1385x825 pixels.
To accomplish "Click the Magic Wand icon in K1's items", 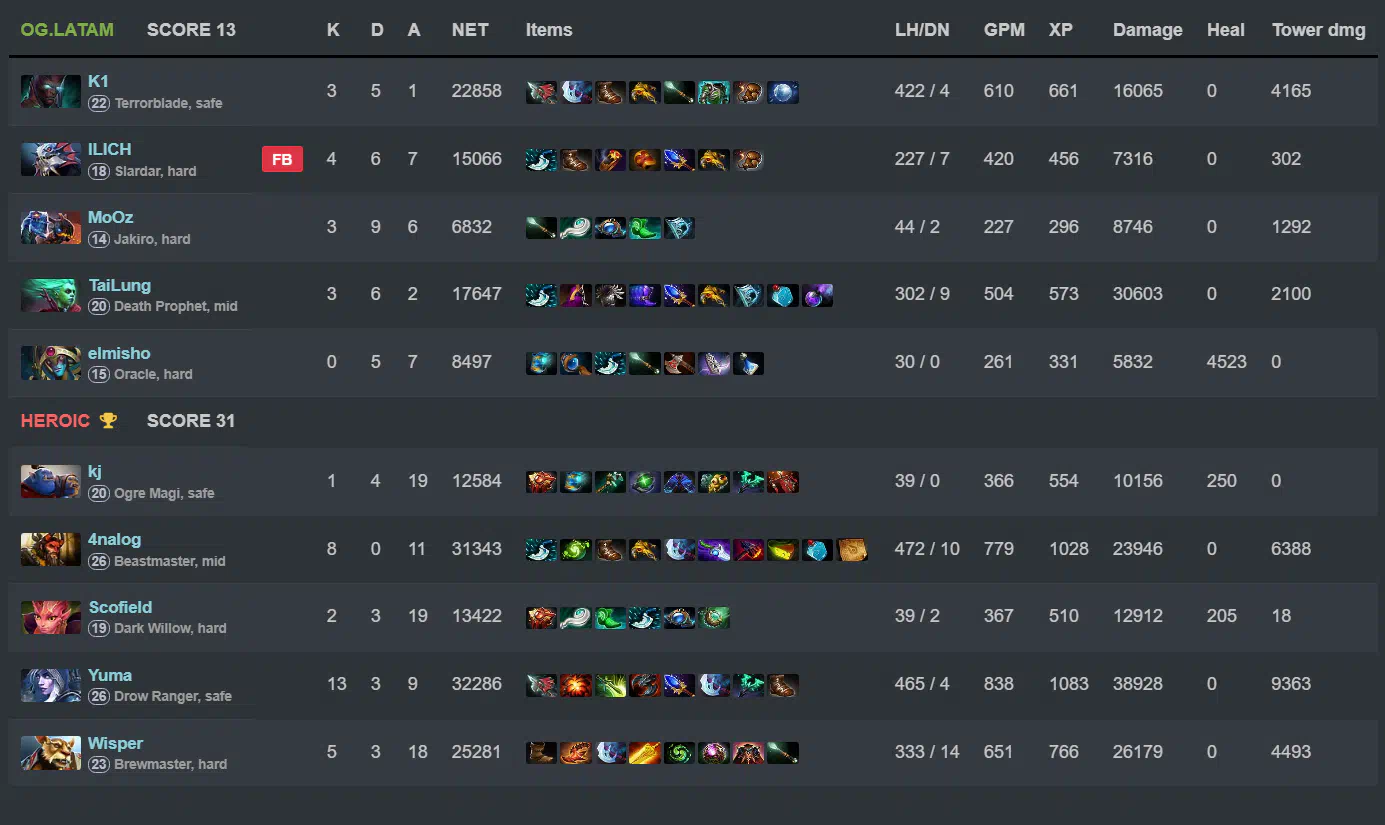I will [x=679, y=93].
